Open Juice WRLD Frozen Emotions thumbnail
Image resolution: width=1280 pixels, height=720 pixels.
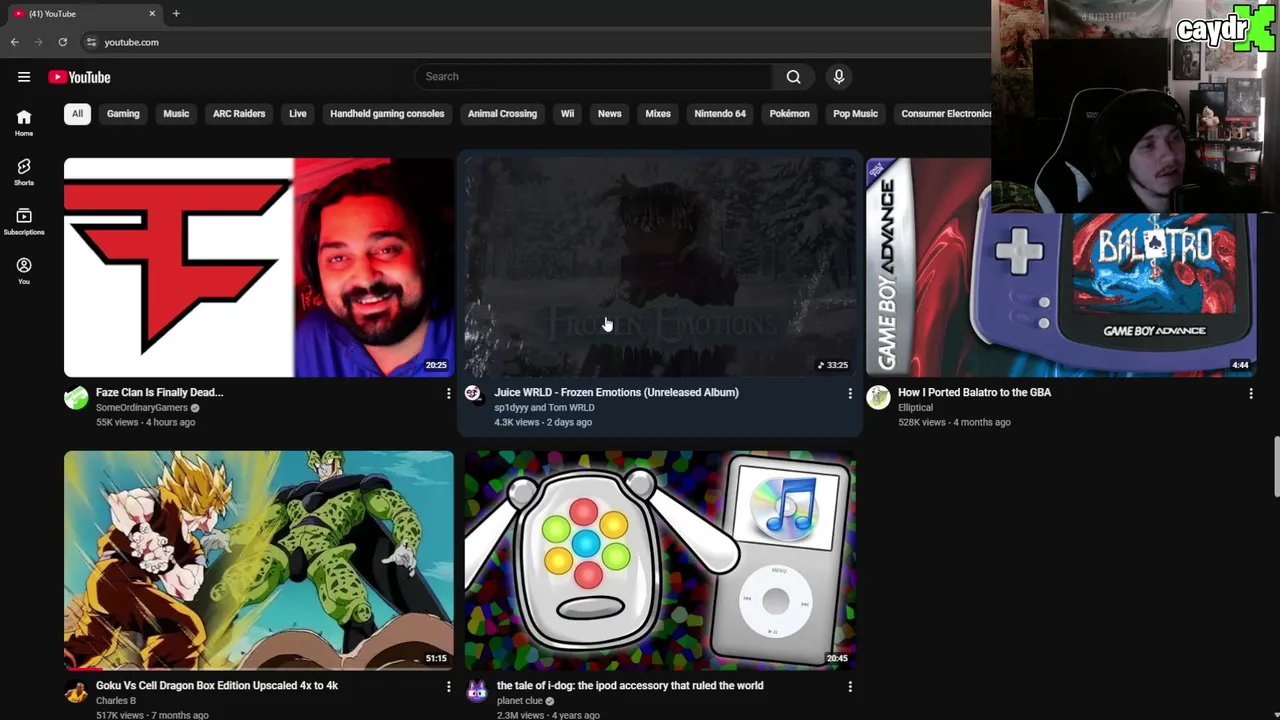point(660,267)
